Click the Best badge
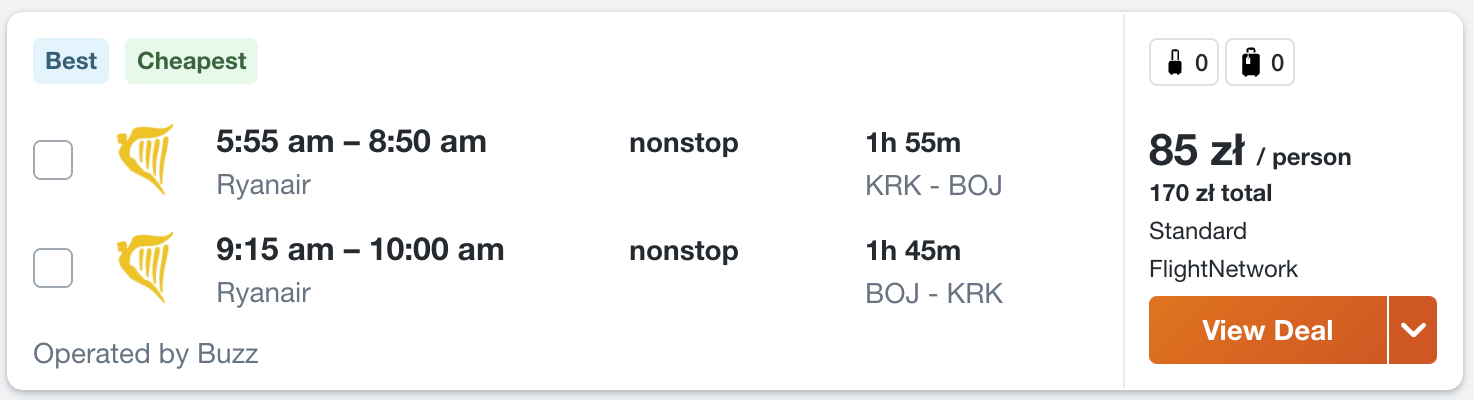 tap(71, 61)
